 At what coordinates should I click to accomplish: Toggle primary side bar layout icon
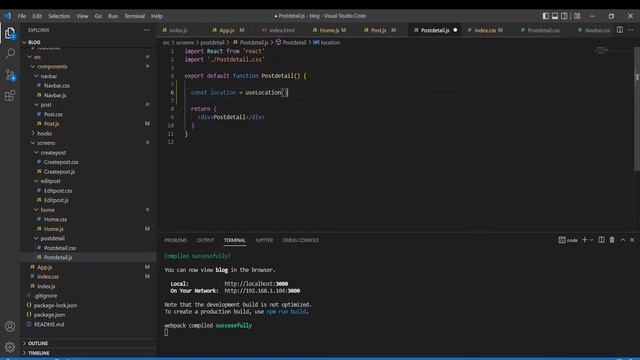coord(546,16)
